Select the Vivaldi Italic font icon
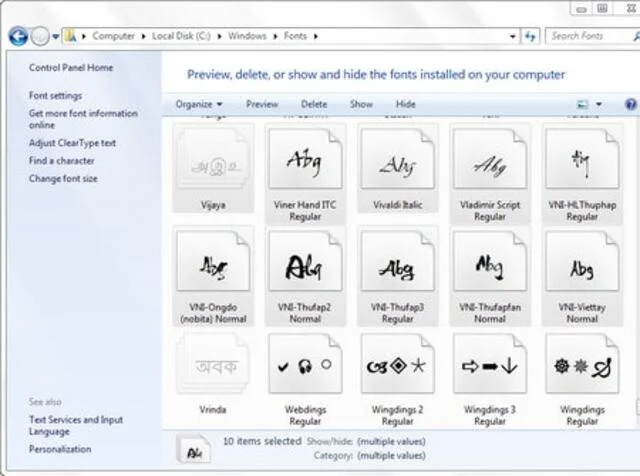 point(398,160)
